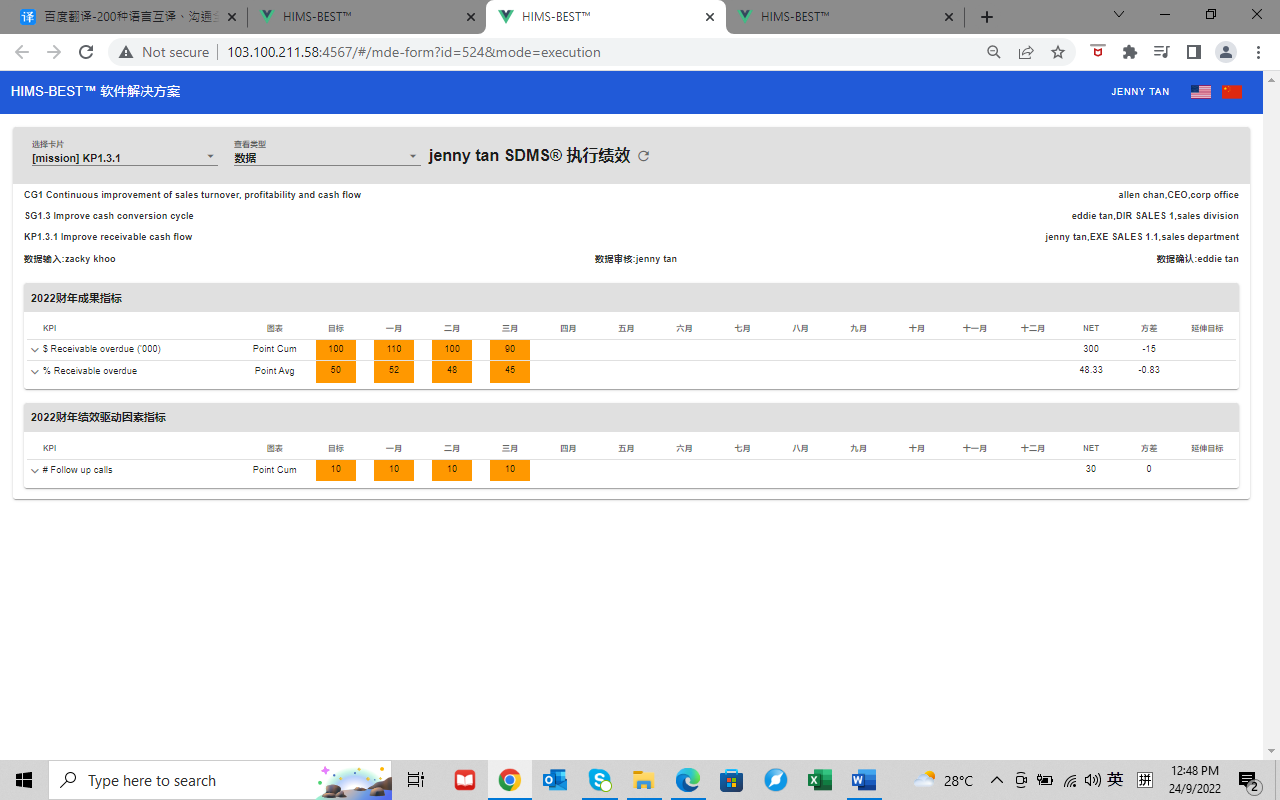This screenshot has height=800, width=1280.
Task: Share this page via address bar icon
Action: (x=1026, y=52)
